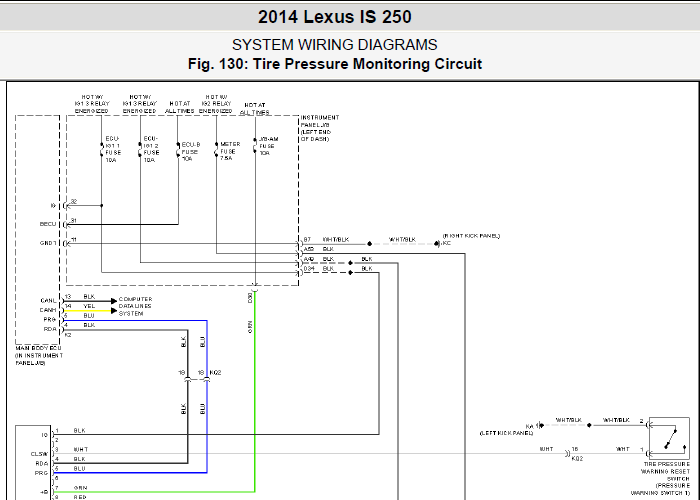
Task: Click "Fig. 130: Tire Pressure Monitoring Circuit" caption
Action: [x=335, y=64]
